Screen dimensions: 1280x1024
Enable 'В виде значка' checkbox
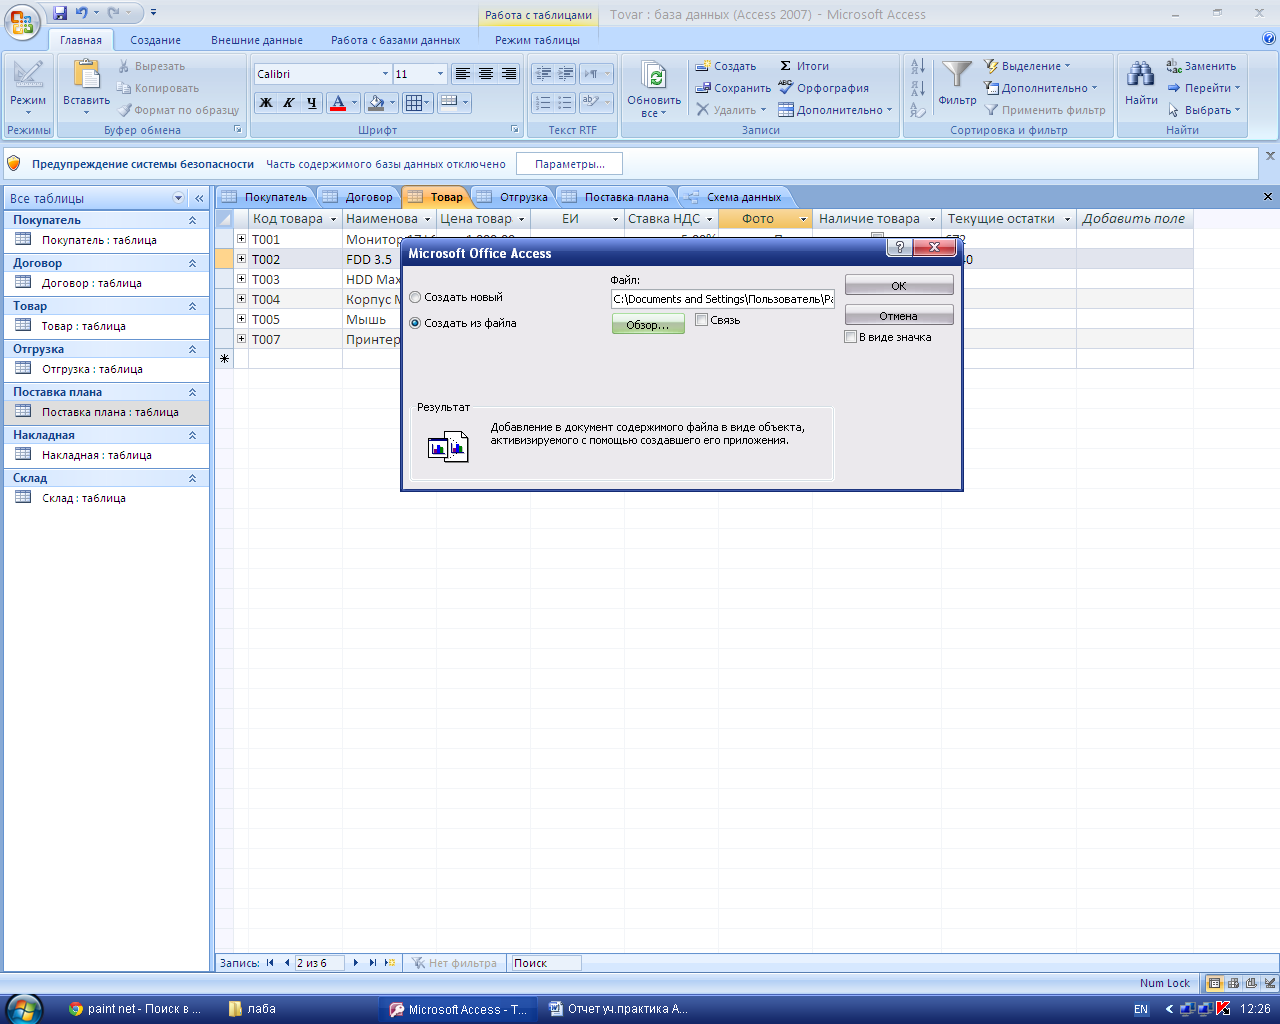[851, 337]
